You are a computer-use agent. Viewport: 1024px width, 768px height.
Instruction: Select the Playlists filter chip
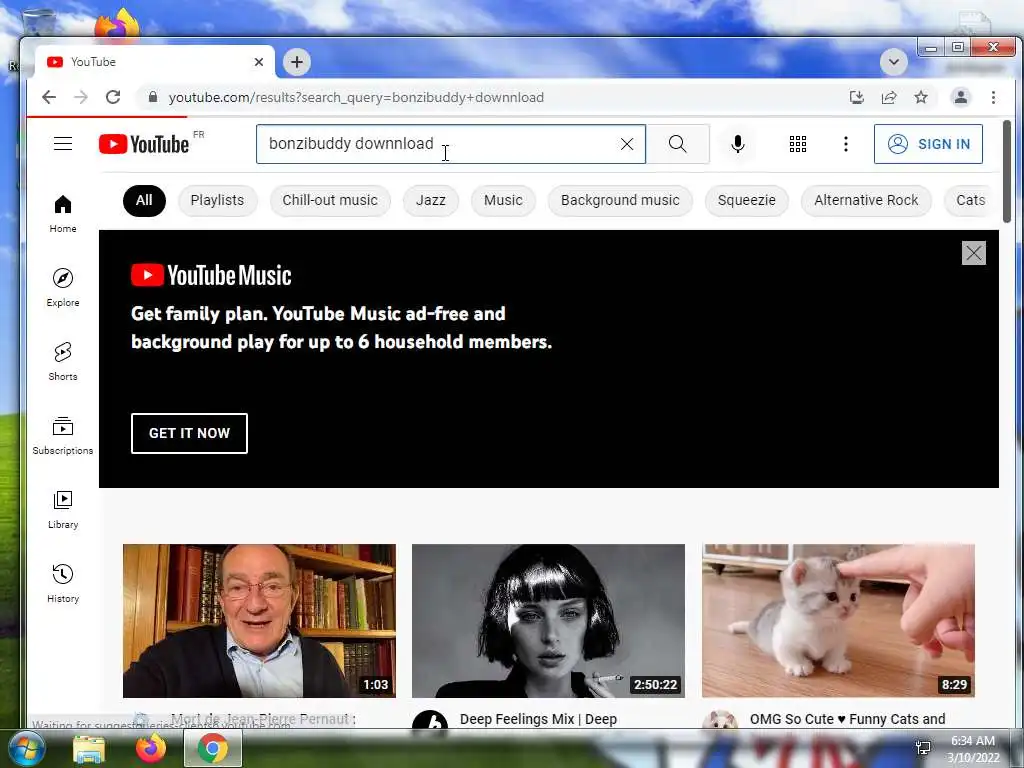point(217,200)
